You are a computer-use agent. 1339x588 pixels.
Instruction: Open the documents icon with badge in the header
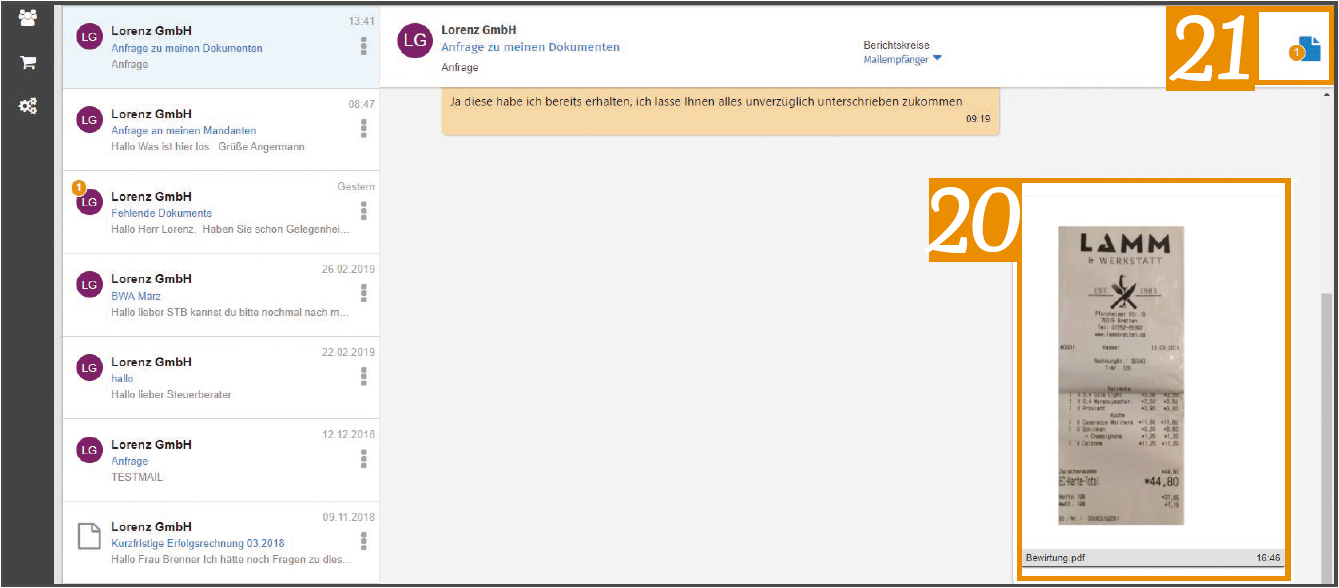coord(1305,48)
